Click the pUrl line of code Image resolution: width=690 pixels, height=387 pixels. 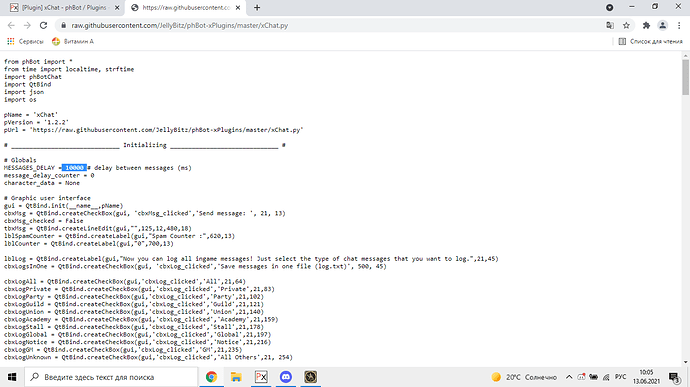[154, 130]
